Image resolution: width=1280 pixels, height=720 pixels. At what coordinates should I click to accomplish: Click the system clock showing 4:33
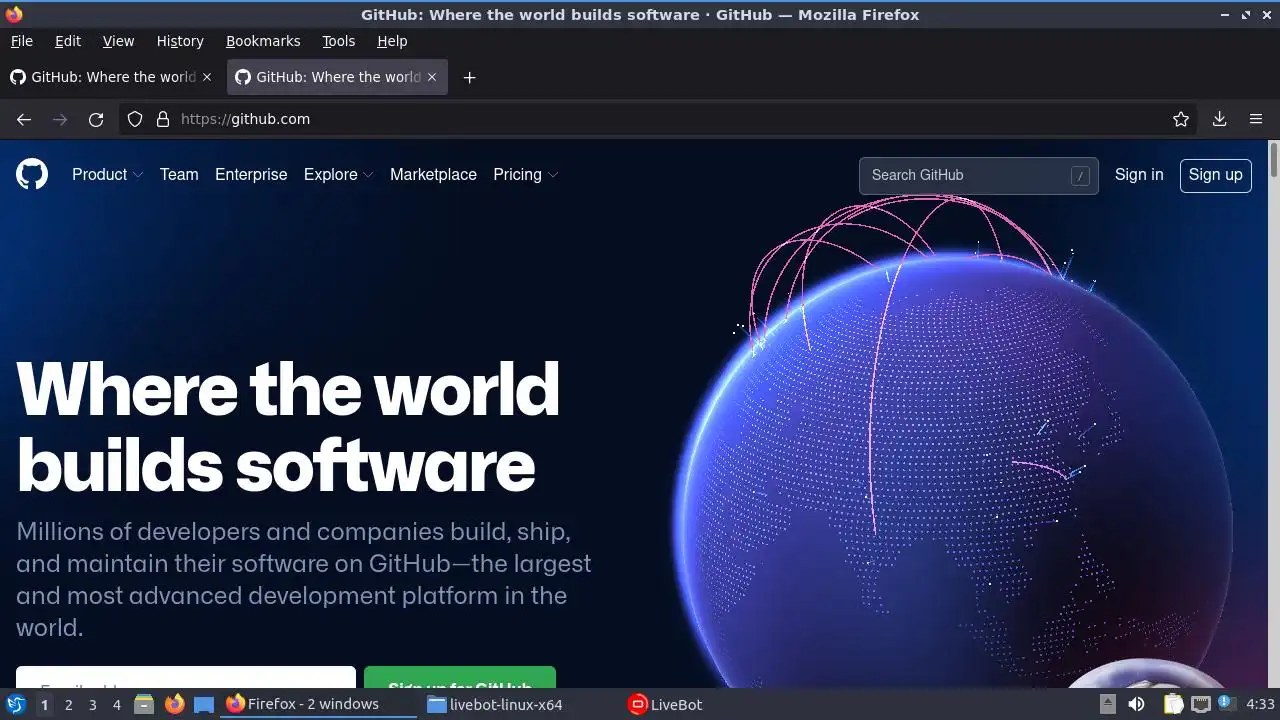pyautogui.click(x=1260, y=704)
